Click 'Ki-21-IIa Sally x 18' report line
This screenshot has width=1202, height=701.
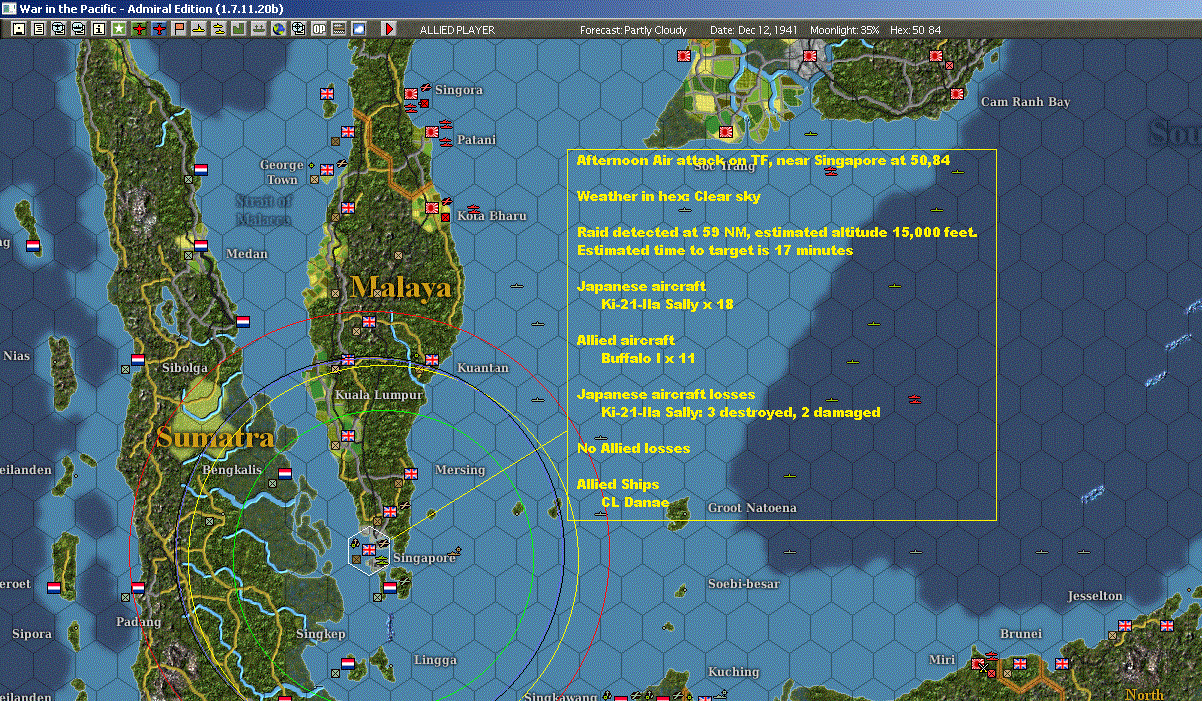[x=667, y=304]
